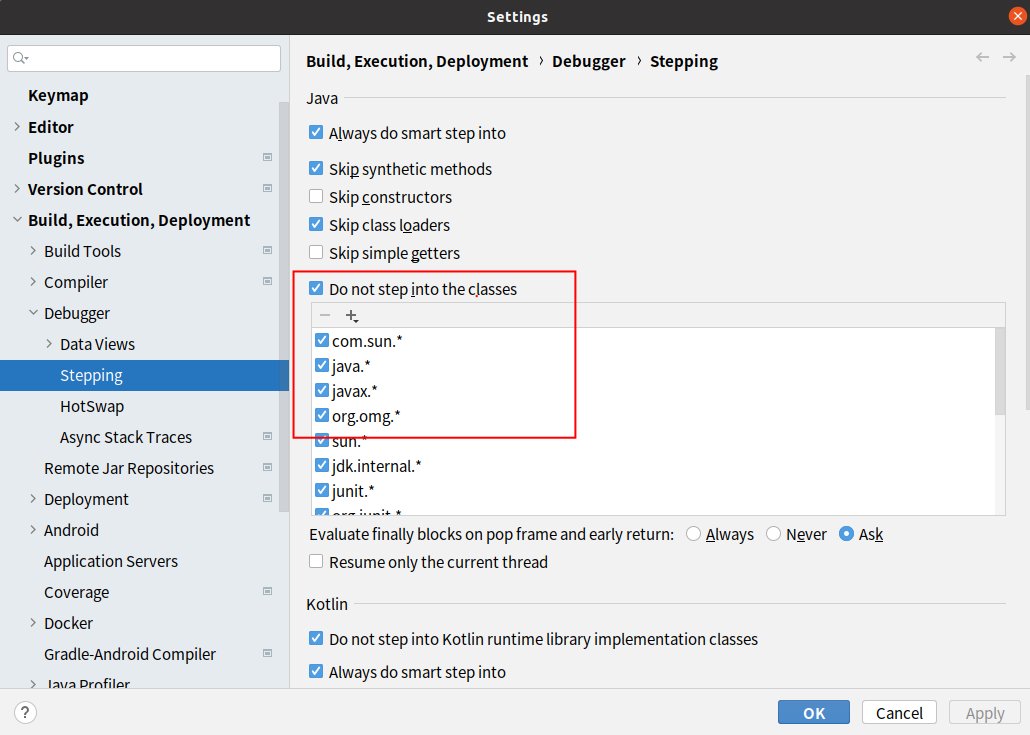Select the Always radio button

point(693,534)
